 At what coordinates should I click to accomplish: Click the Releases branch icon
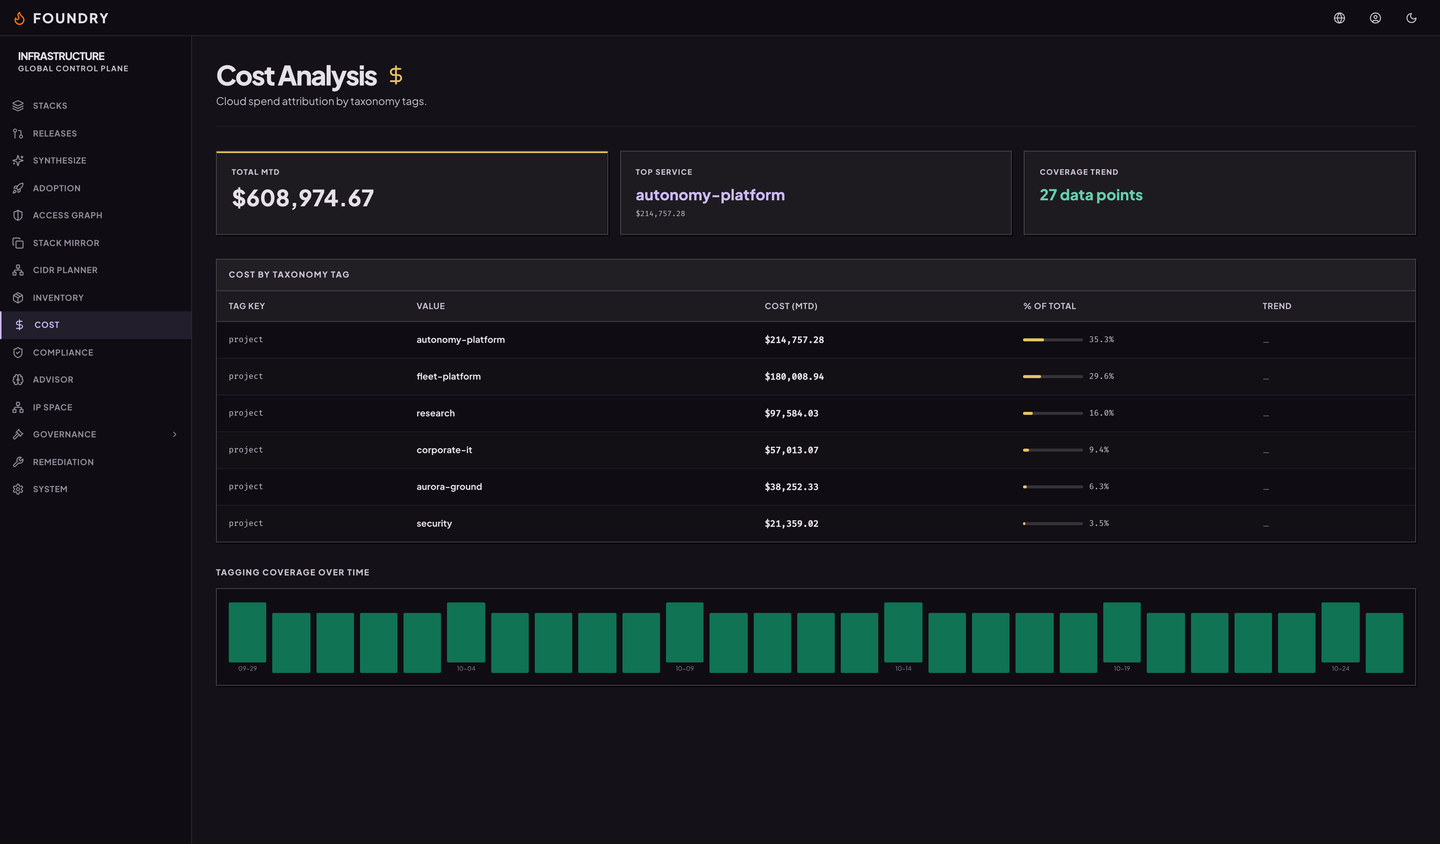tap(18, 133)
